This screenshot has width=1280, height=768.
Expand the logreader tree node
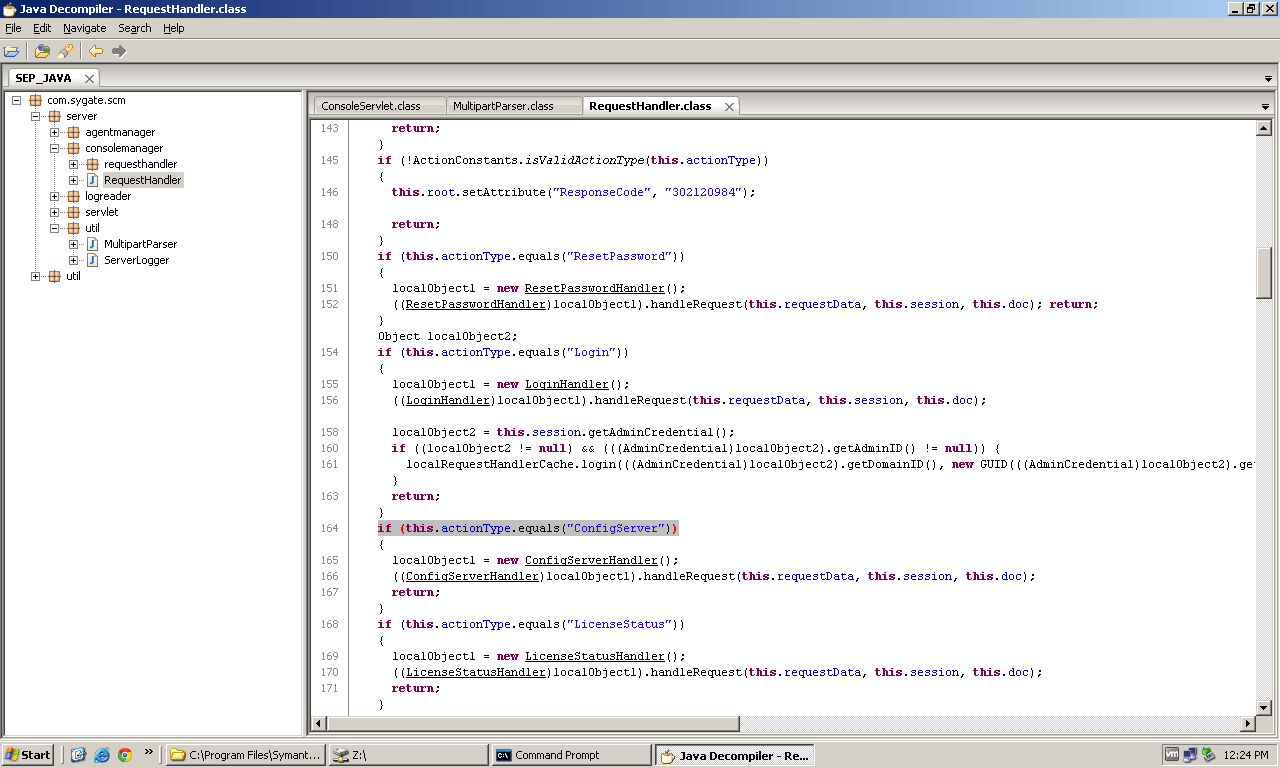click(55, 196)
